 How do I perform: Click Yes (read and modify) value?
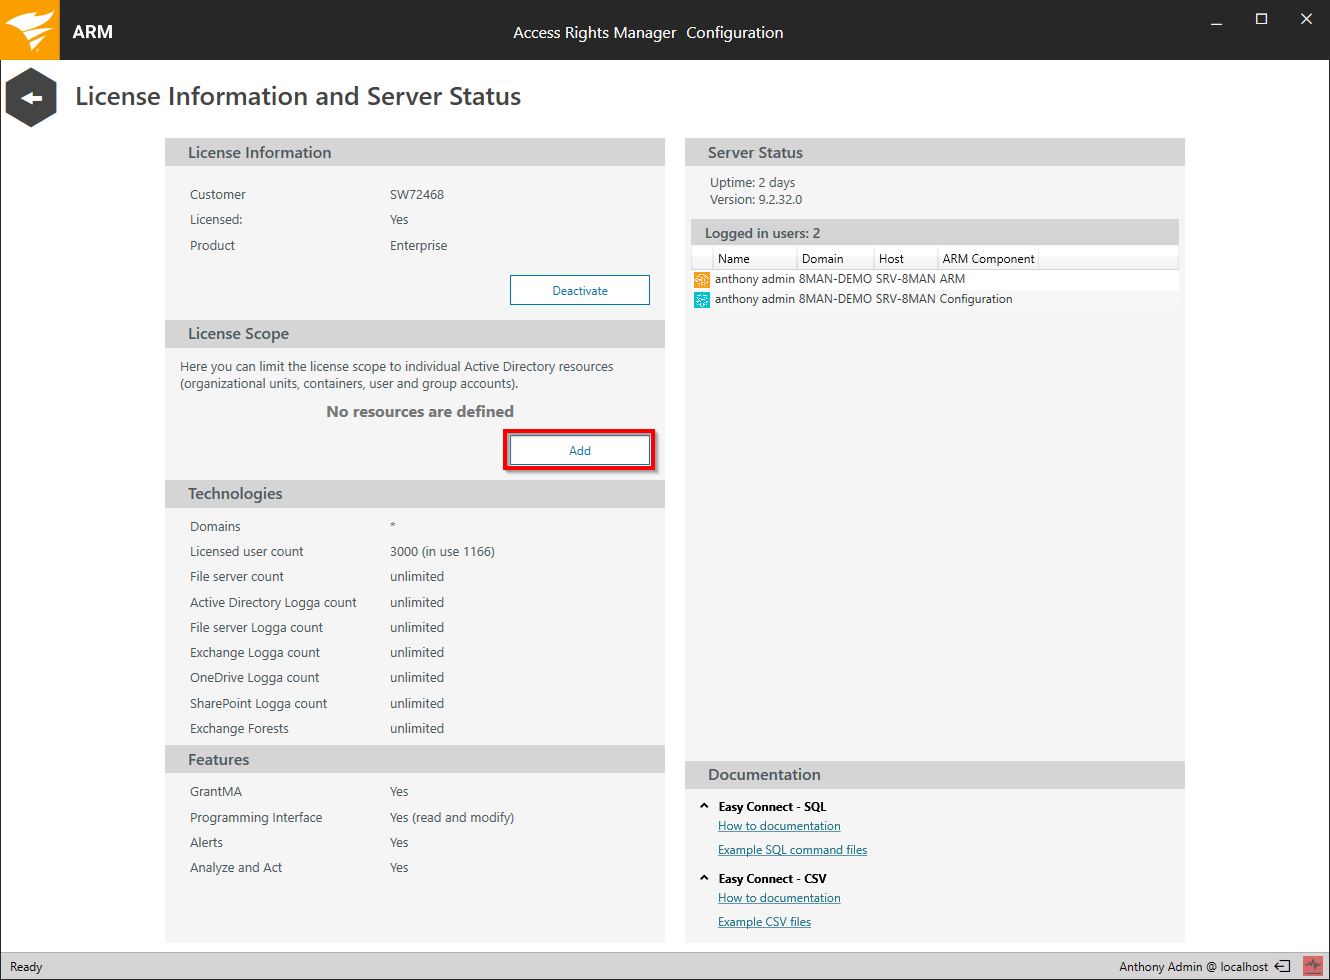click(452, 818)
